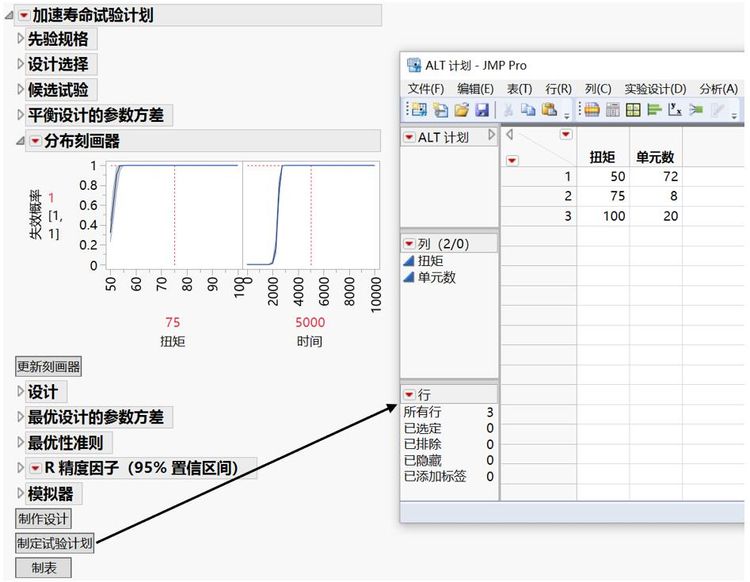Click the gray triangle beside ALT 计划 panel
This screenshot has width=750, height=582.
pos(491,135)
